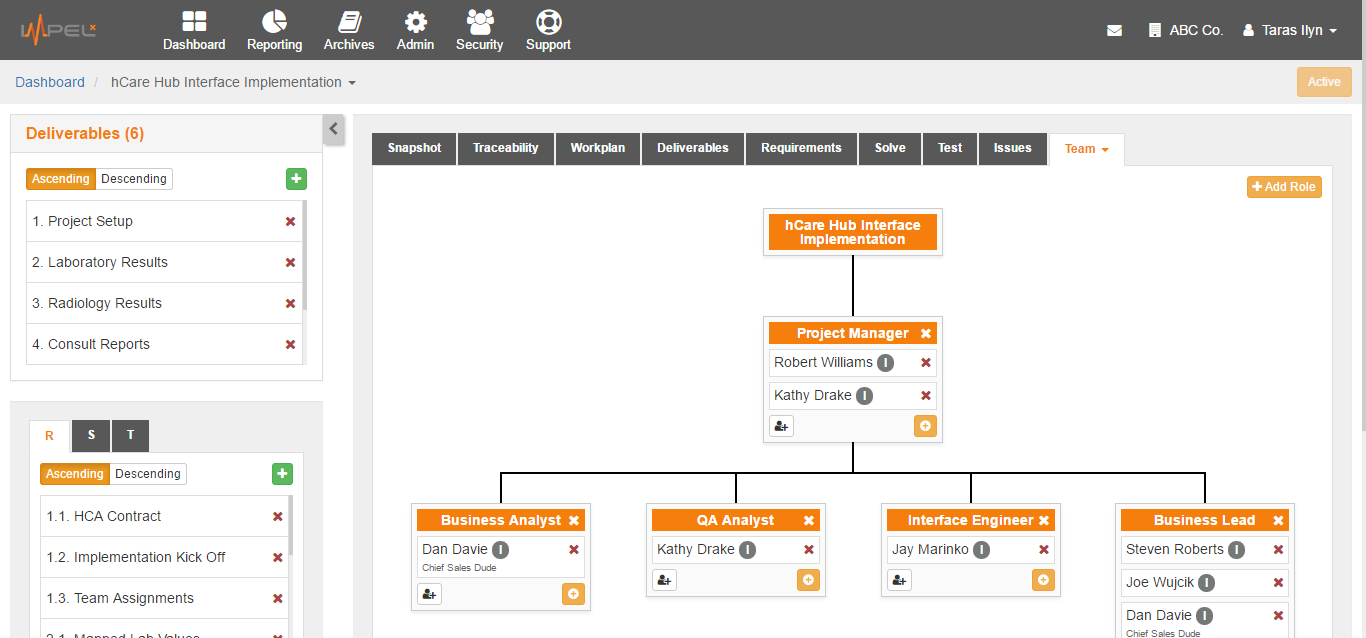Click info icon next to Robert Williams
The width and height of the screenshot is (1366, 638).
[x=885, y=363]
